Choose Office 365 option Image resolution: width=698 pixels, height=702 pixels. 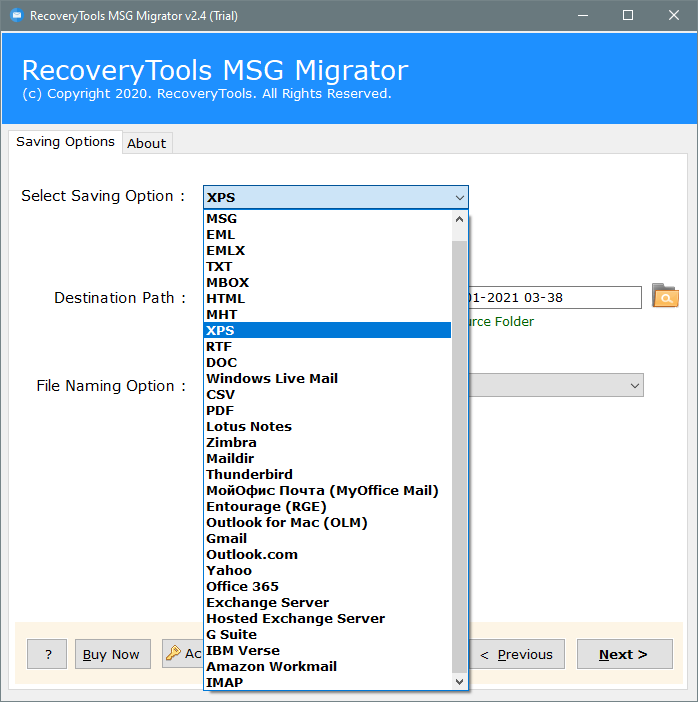[x=327, y=586]
